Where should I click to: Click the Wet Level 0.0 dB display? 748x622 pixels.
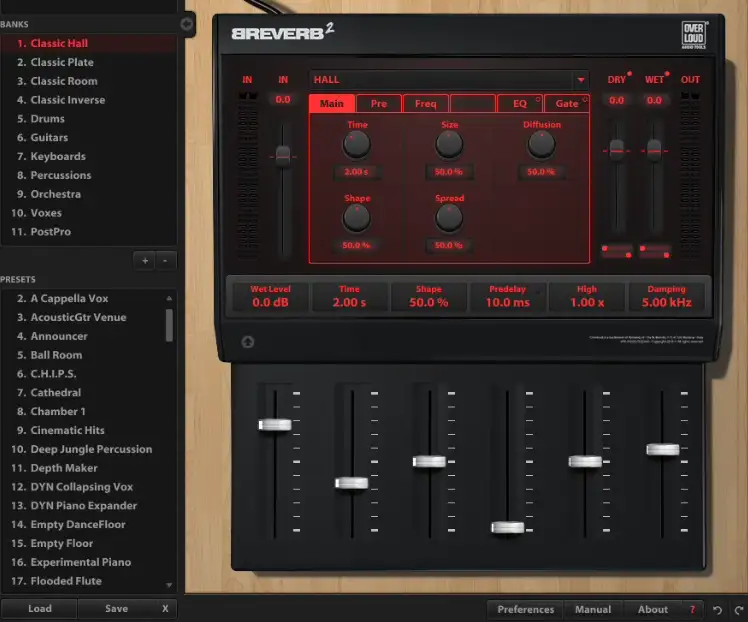[270, 297]
